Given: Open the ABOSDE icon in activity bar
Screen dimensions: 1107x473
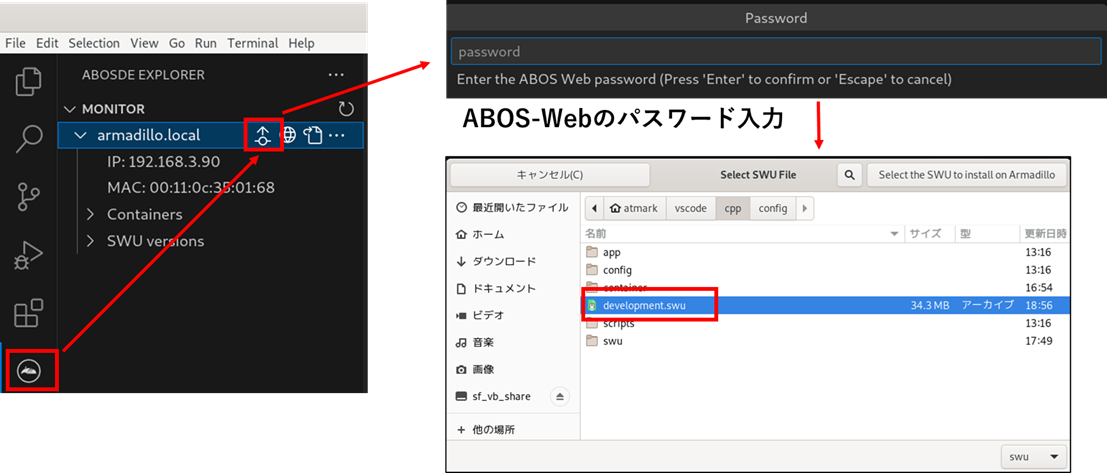Looking at the screenshot, I should [x=30, y=371].
